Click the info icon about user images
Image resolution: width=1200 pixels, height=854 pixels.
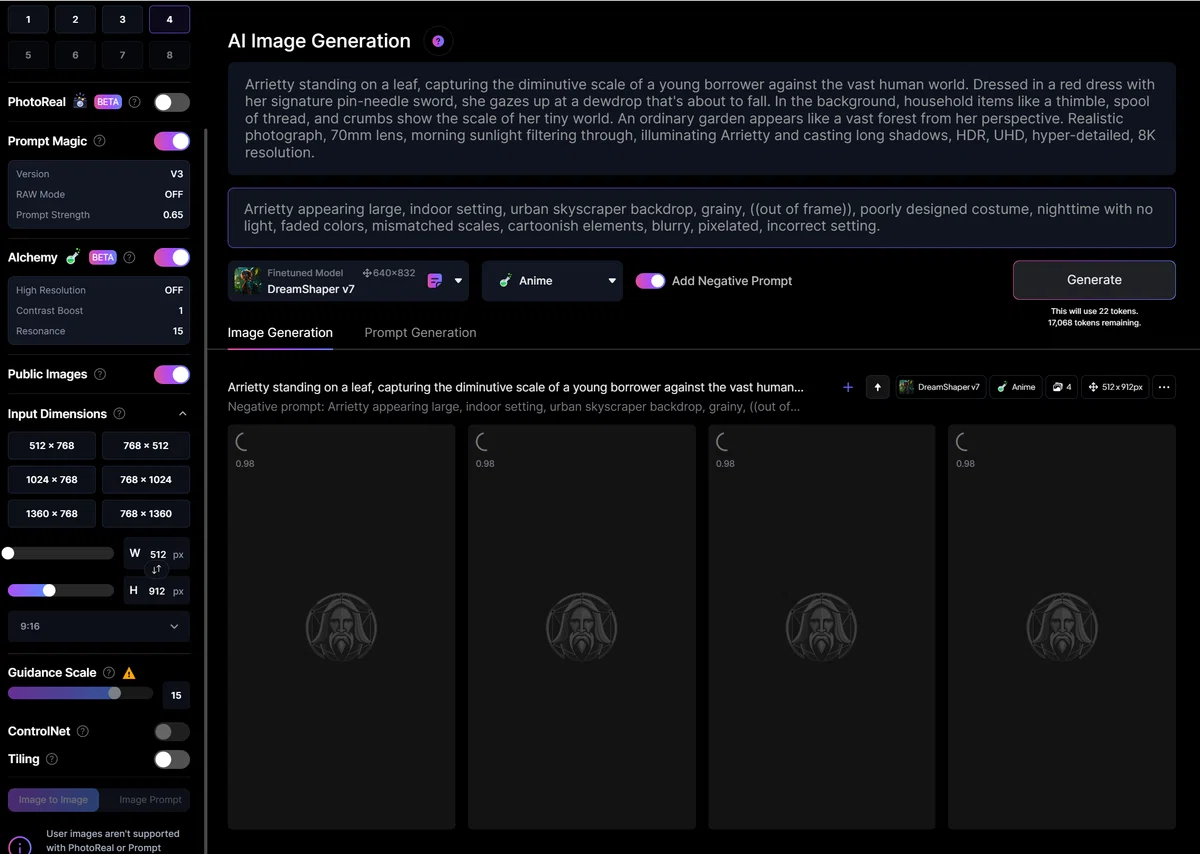click(x=20, y=846)
